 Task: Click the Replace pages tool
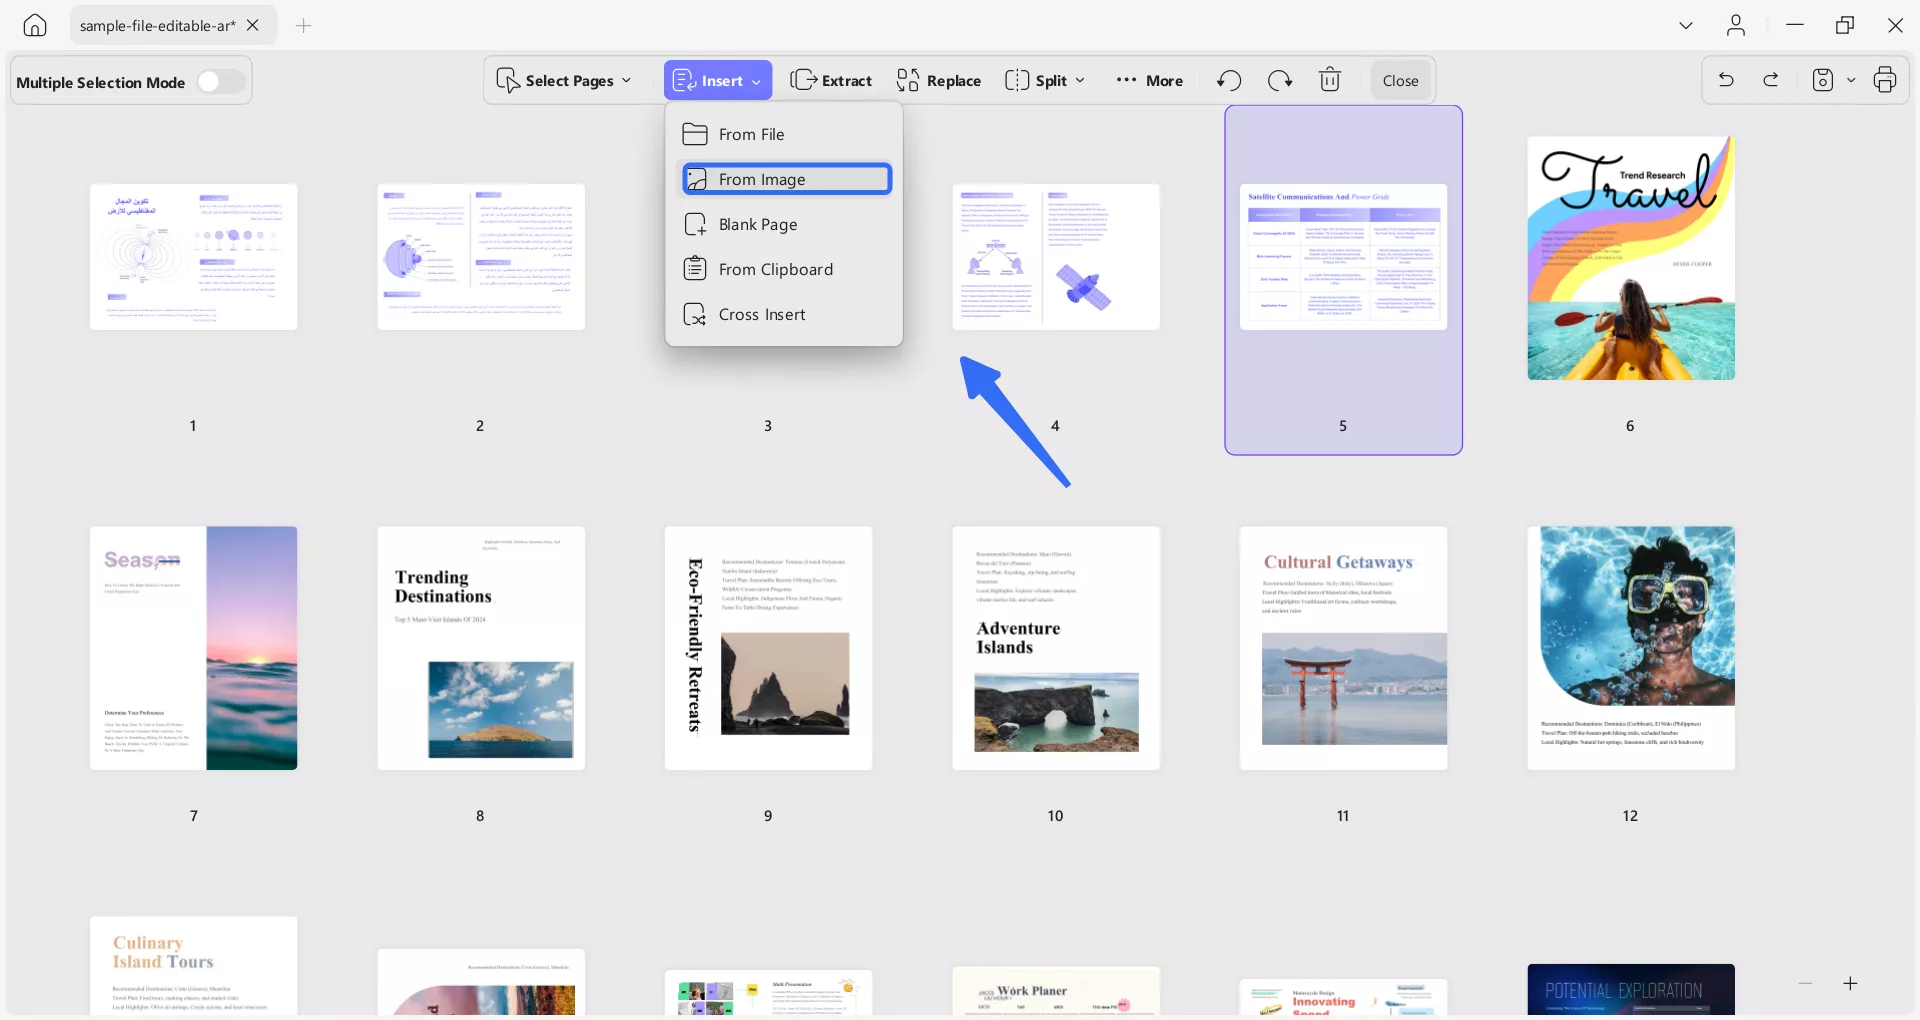[939, 80]
